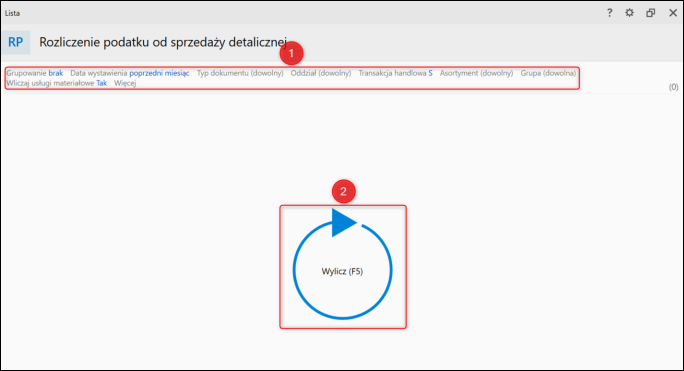Change the Grupowanie brak filter
684x371 pixels.
click(x=34, y=73)
